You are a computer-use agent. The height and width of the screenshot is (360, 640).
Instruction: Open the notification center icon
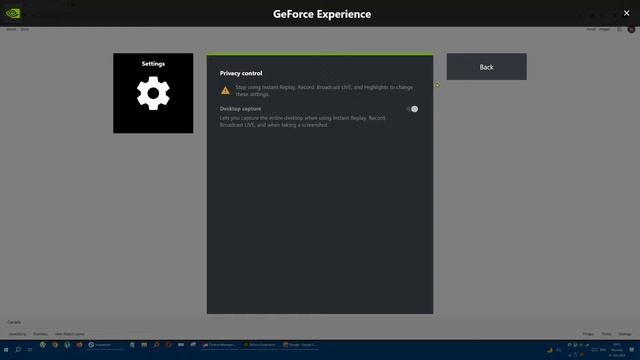pos(632,350)
